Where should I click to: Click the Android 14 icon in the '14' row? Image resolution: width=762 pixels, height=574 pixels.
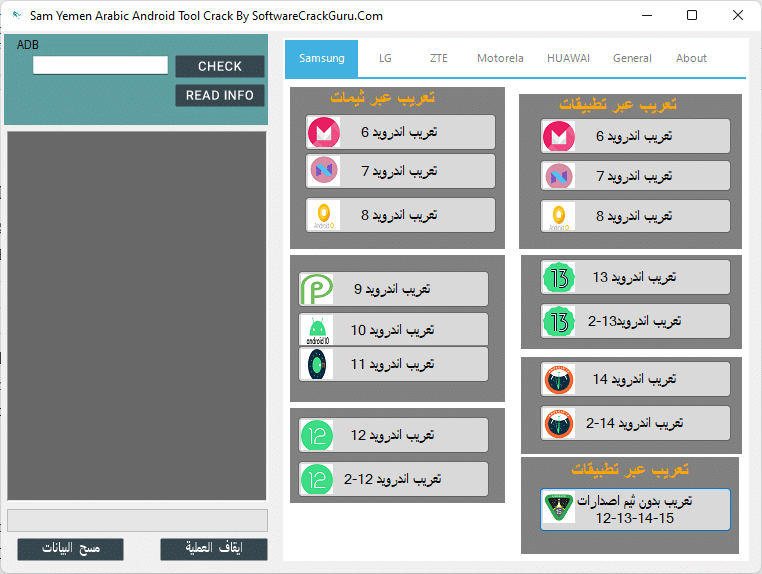tap(559, 379)
